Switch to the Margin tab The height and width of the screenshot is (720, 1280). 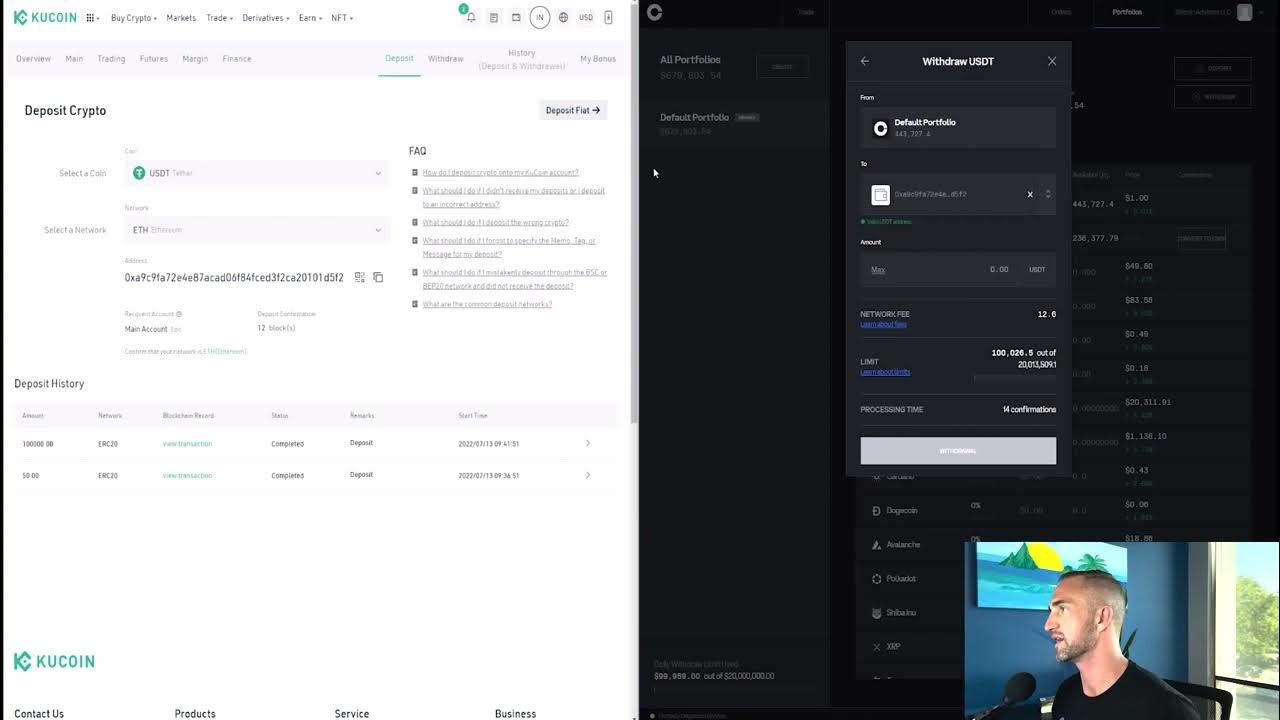(x=195, y=59)
